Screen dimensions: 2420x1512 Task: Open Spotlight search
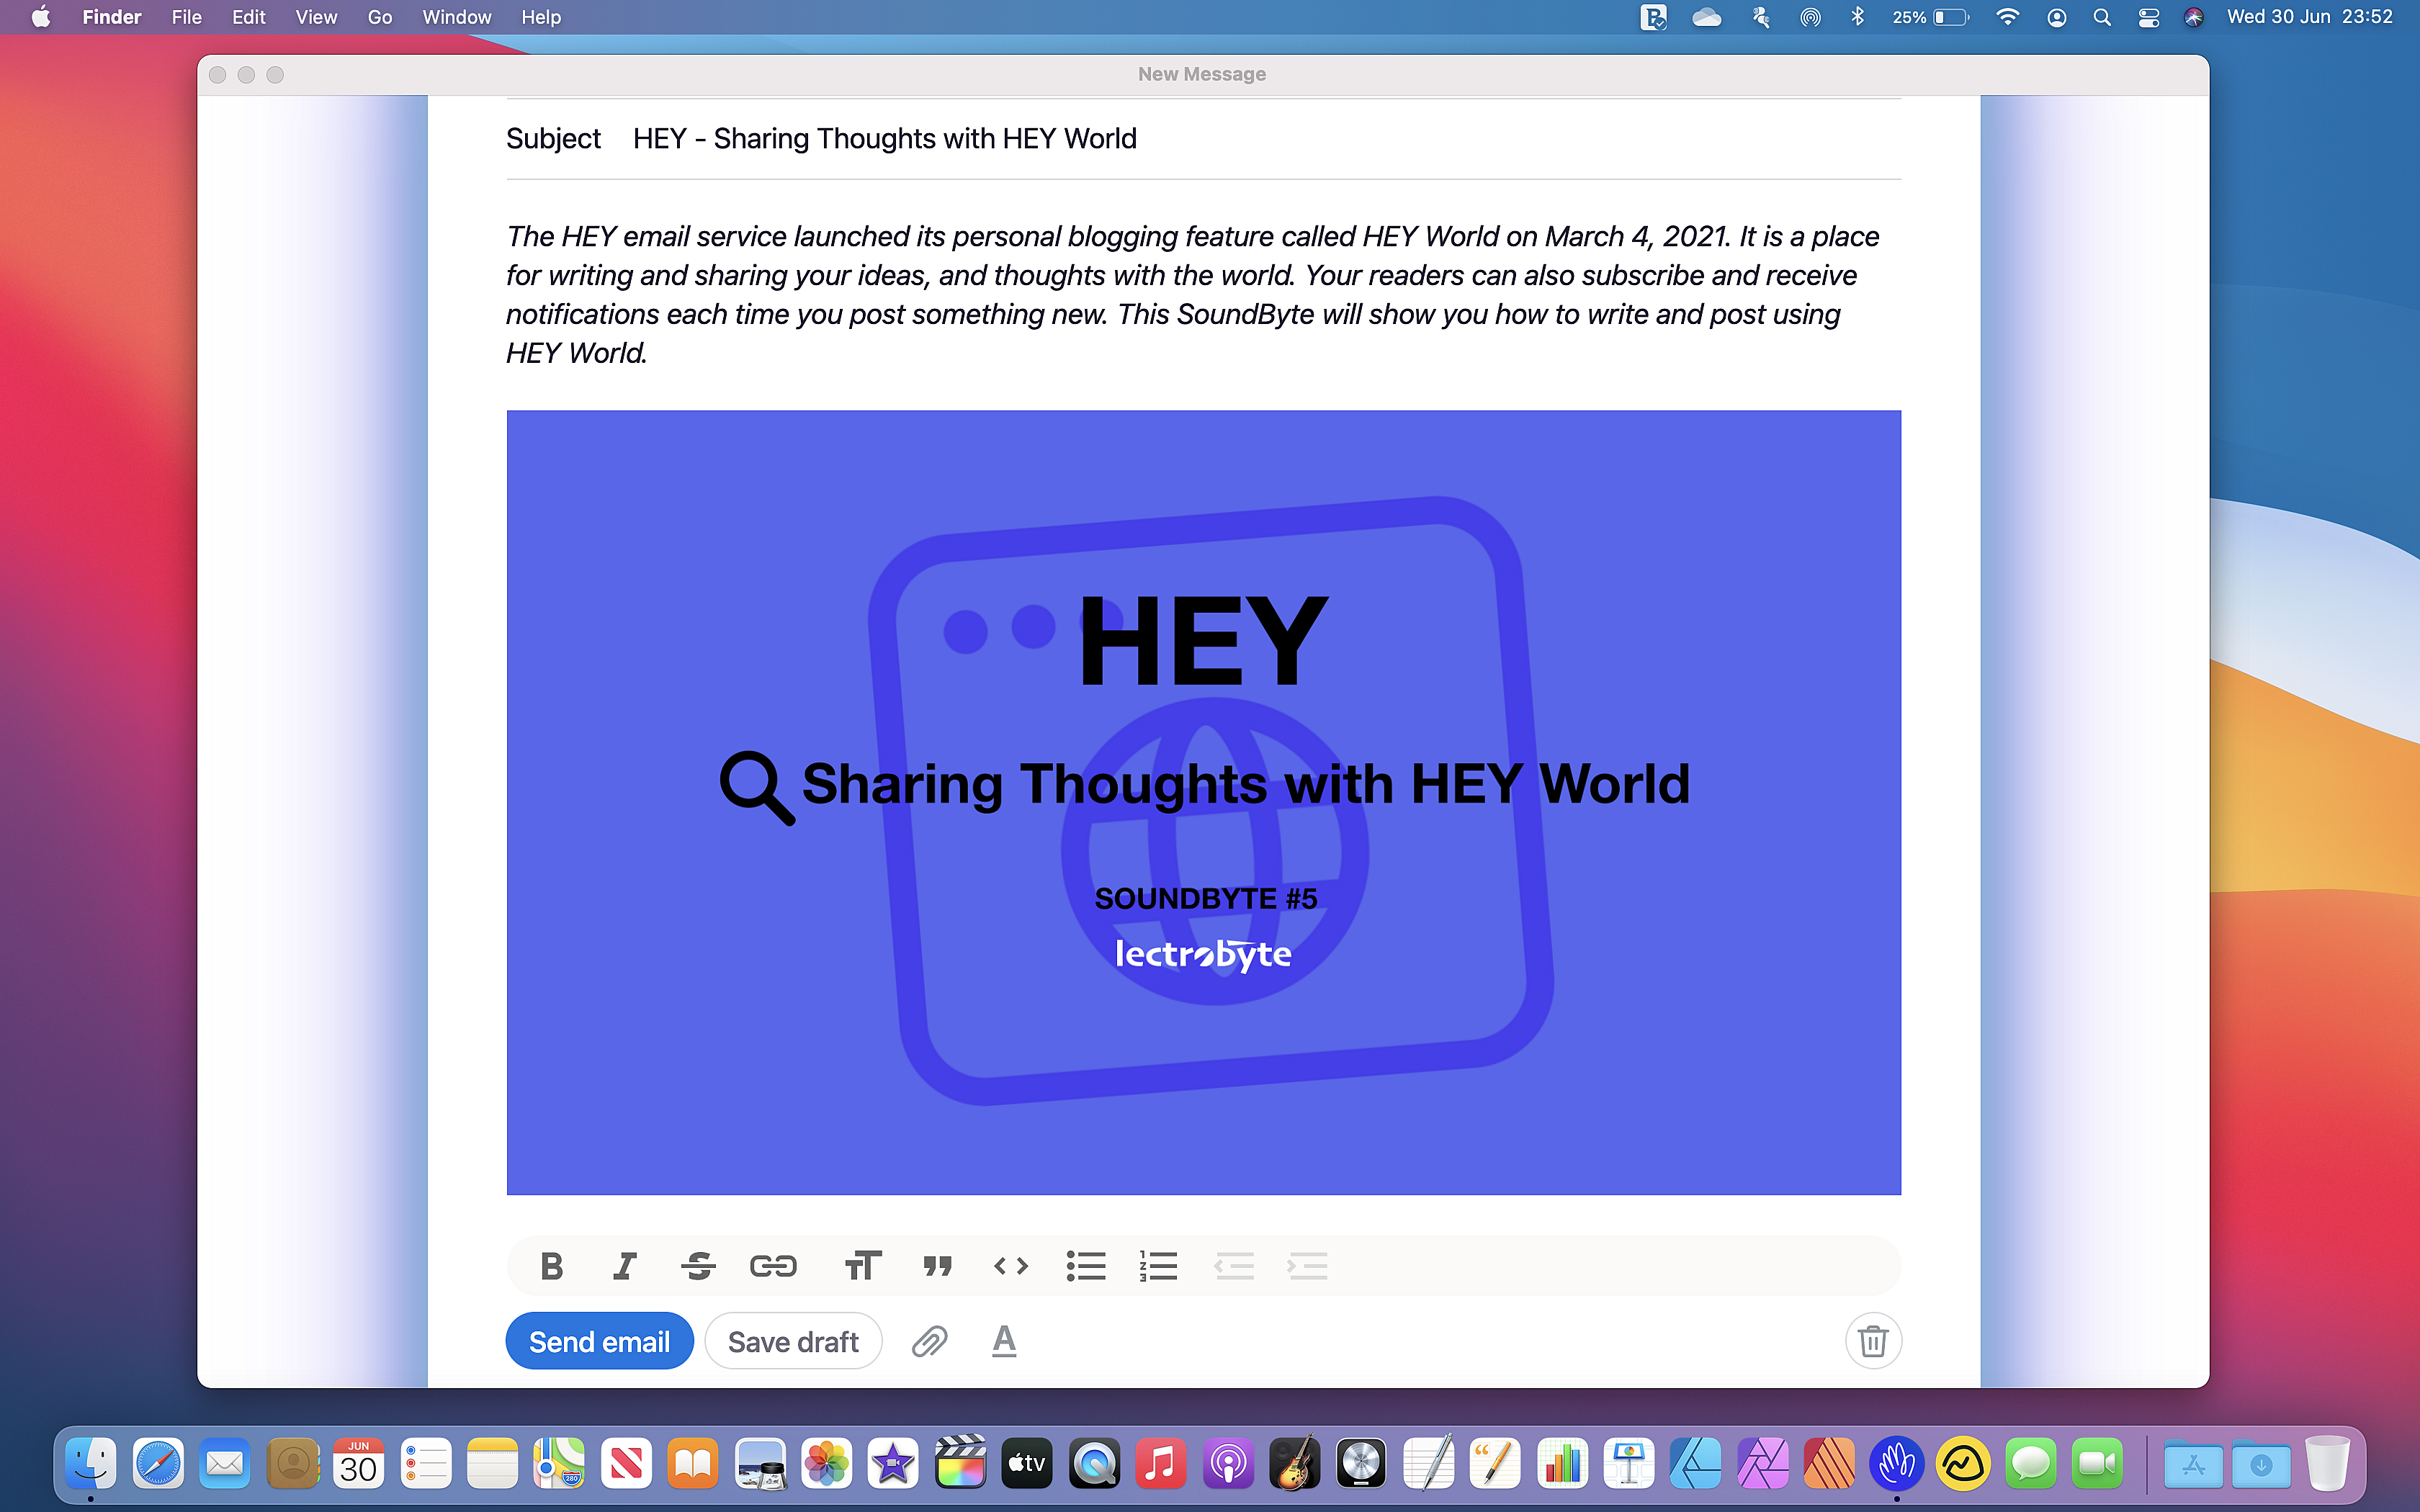tap(2102, 17)
